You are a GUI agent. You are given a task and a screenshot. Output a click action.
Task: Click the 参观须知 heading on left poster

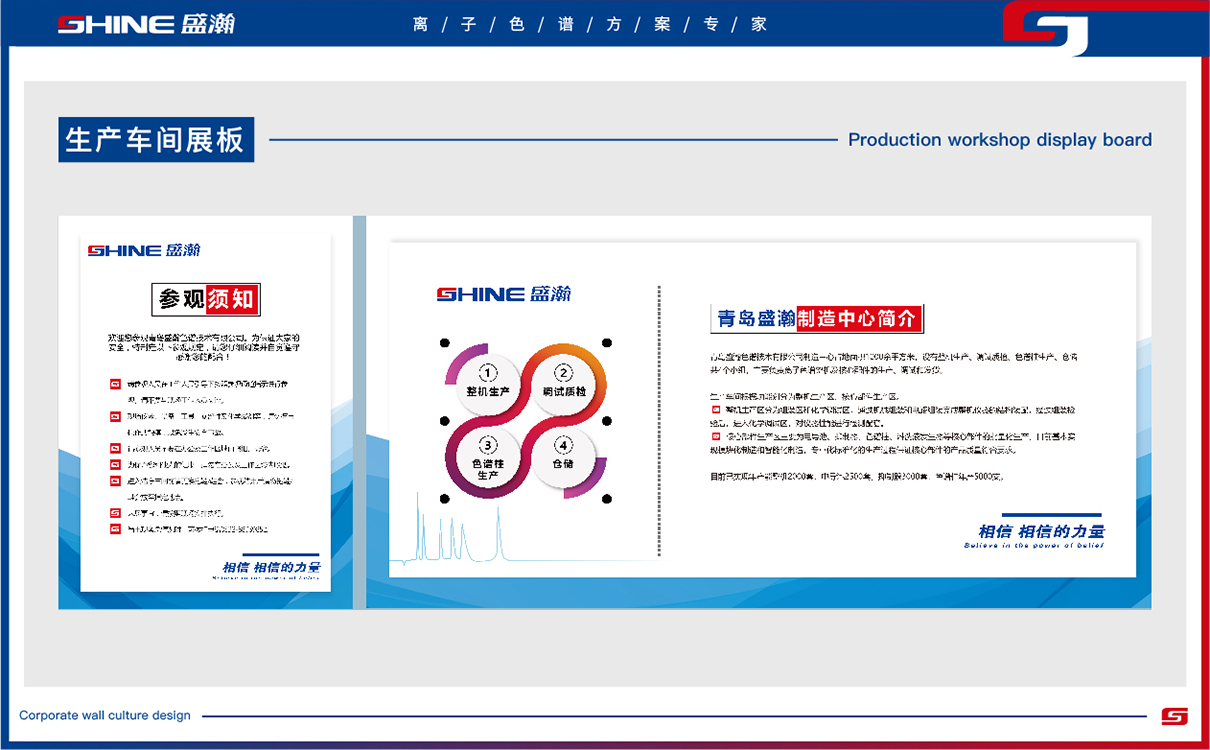pyautogui.click(x=206, y=298)
